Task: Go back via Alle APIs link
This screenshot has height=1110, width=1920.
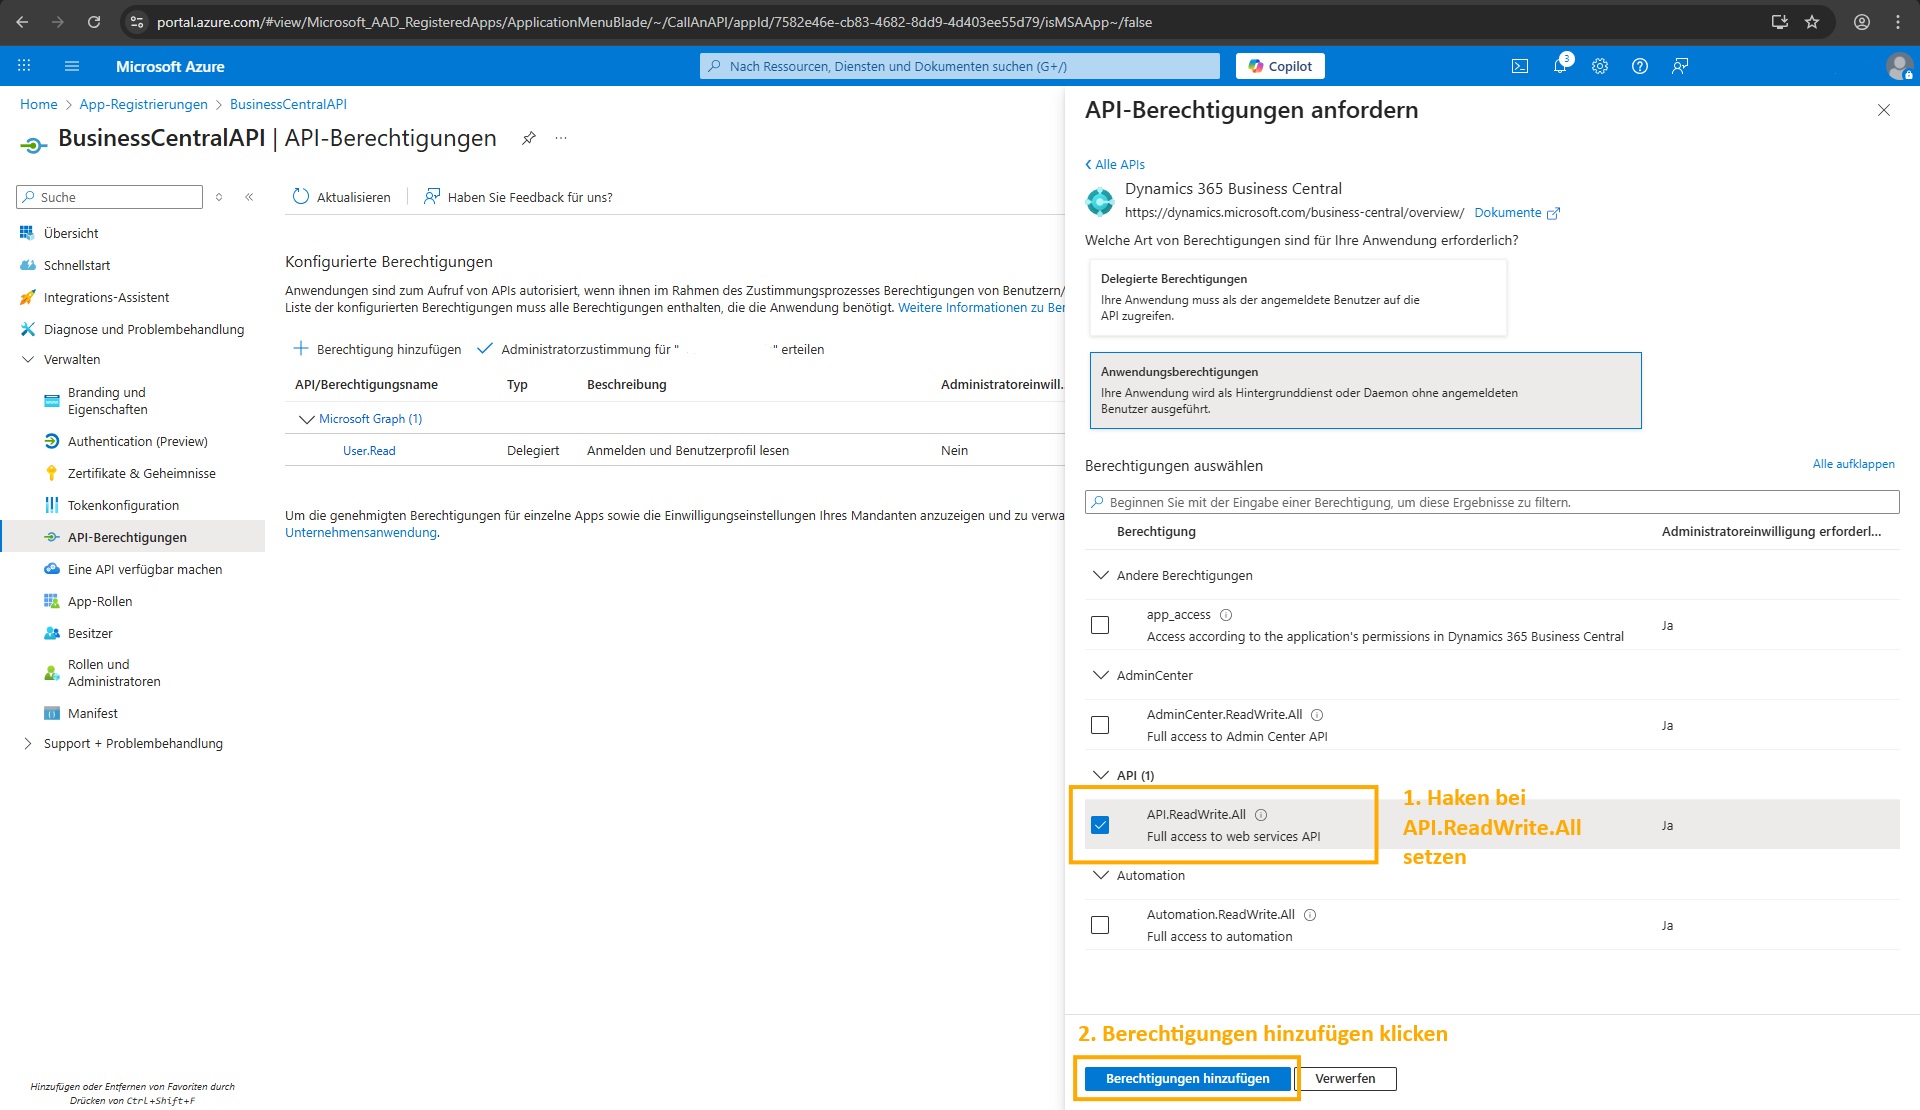Action: (x=1115, y=164)
